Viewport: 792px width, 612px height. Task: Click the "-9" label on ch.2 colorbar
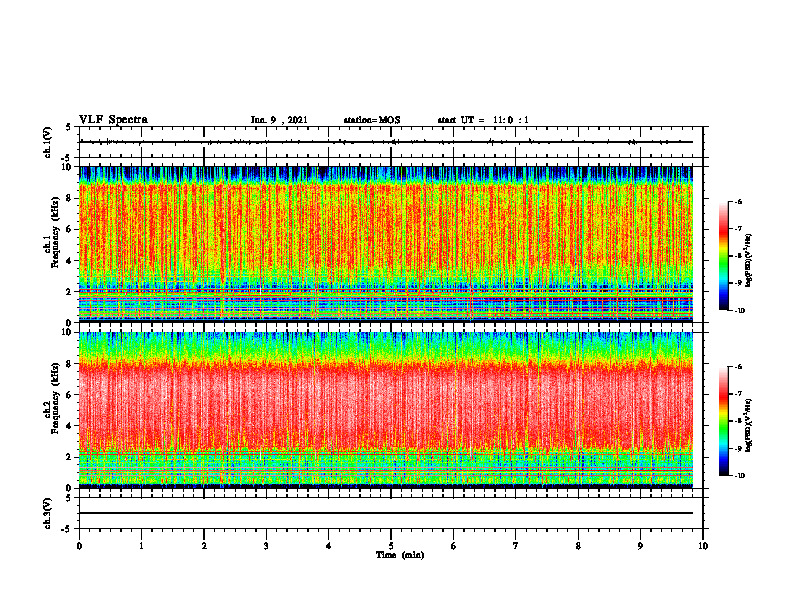739,448
